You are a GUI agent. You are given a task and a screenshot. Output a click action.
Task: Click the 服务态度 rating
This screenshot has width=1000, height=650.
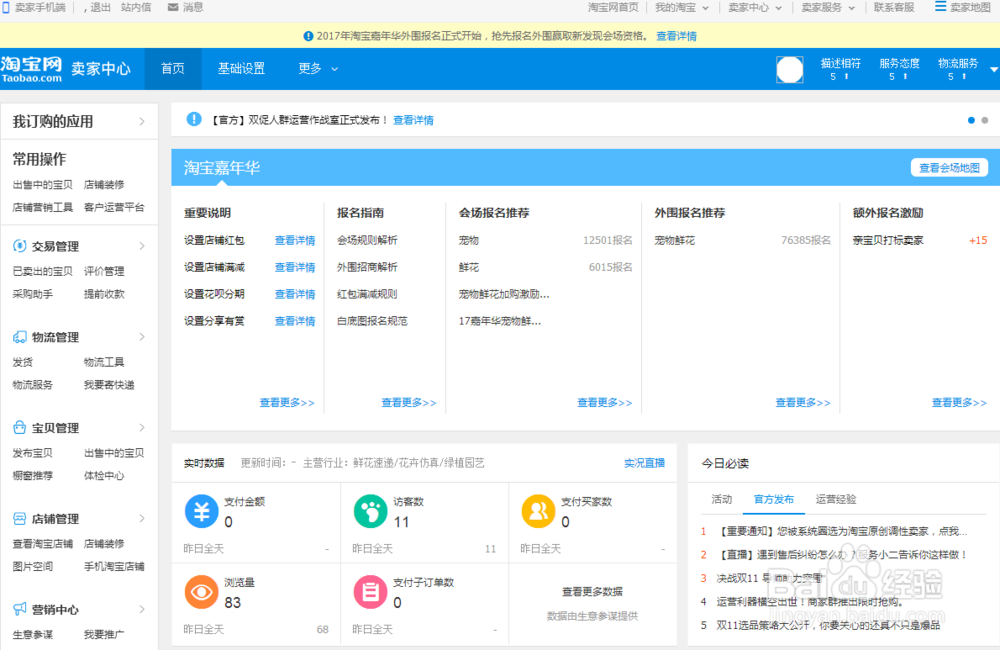[899, 69]
